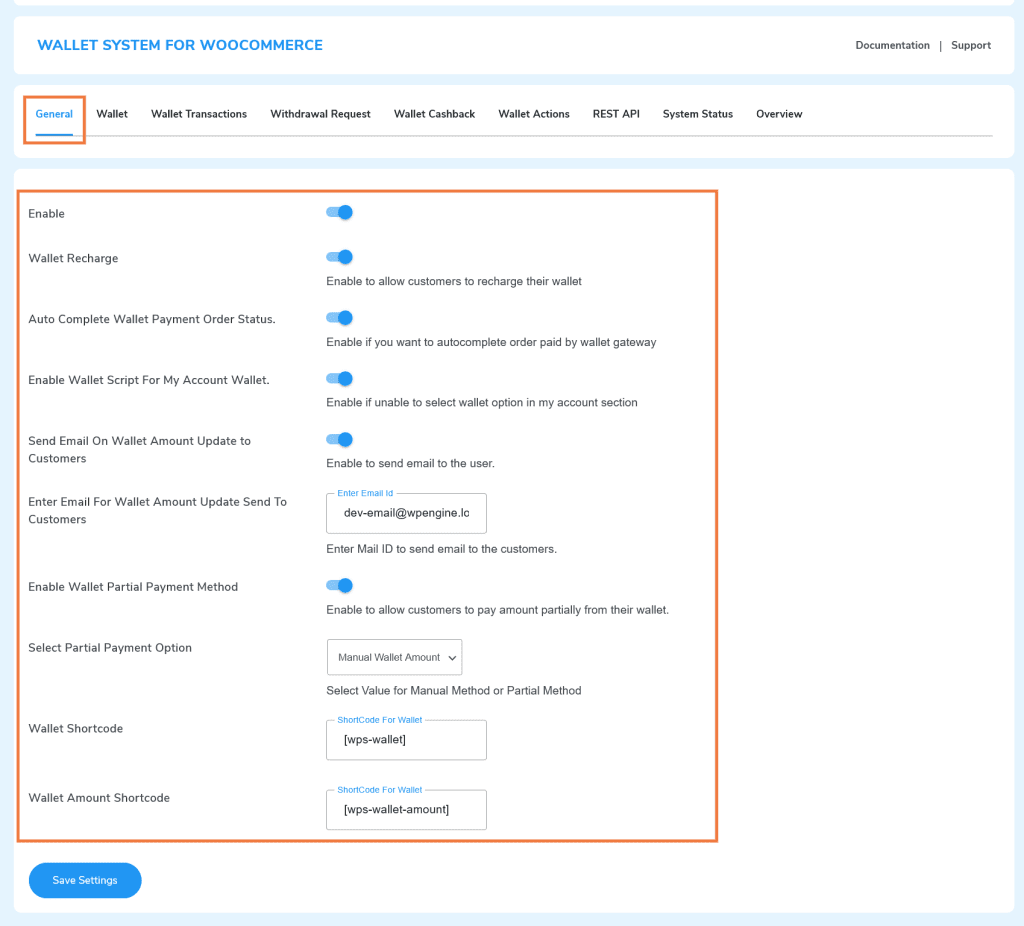View the Withdrawal Request tab
The image size is (1024, 926).
(x=320, y=114)
